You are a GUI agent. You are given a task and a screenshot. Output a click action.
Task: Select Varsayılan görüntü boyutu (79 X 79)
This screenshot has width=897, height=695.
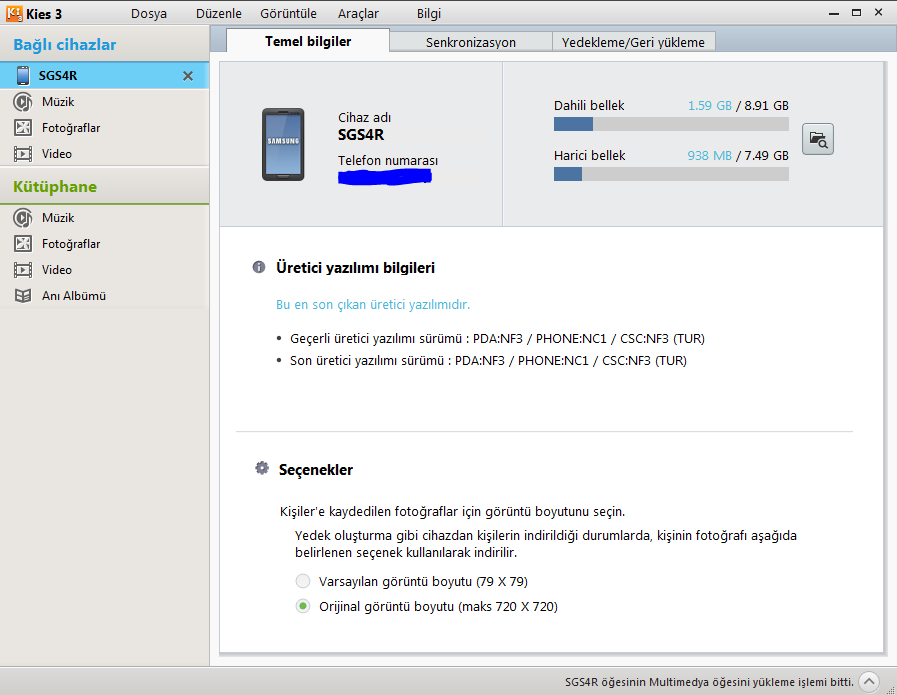[303, 581]
